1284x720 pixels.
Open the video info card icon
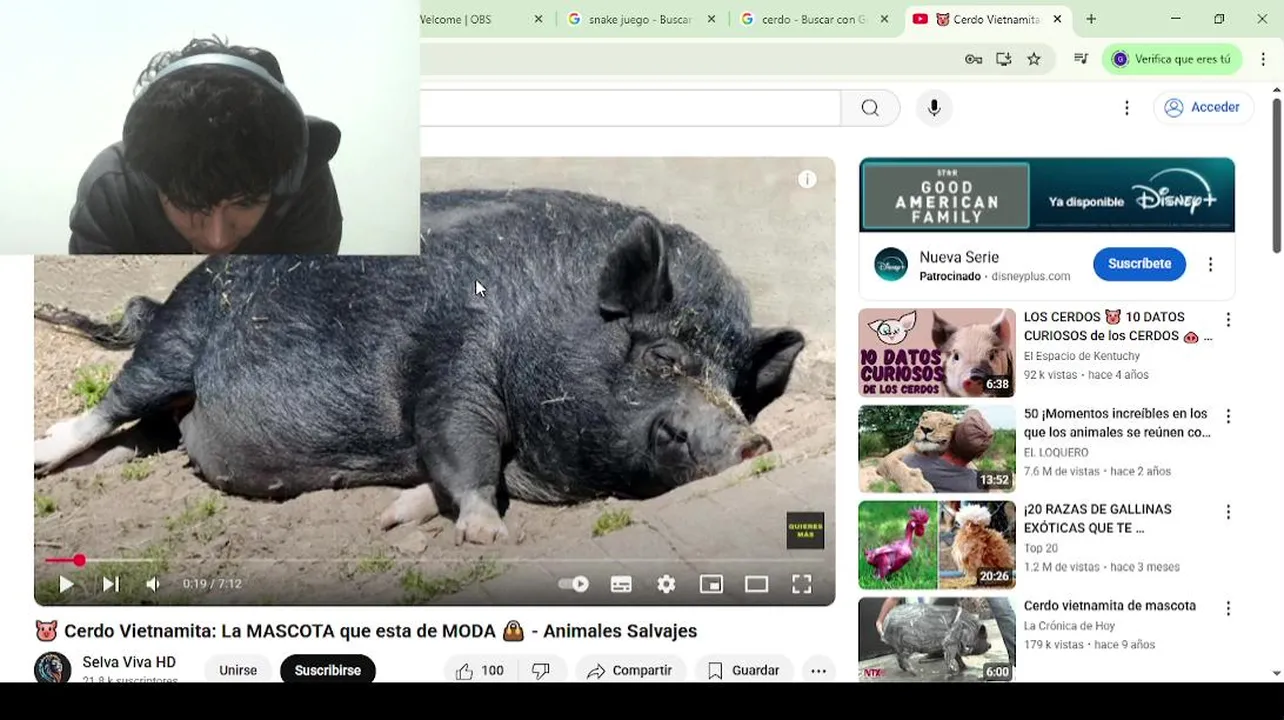(x=807, y=179)
